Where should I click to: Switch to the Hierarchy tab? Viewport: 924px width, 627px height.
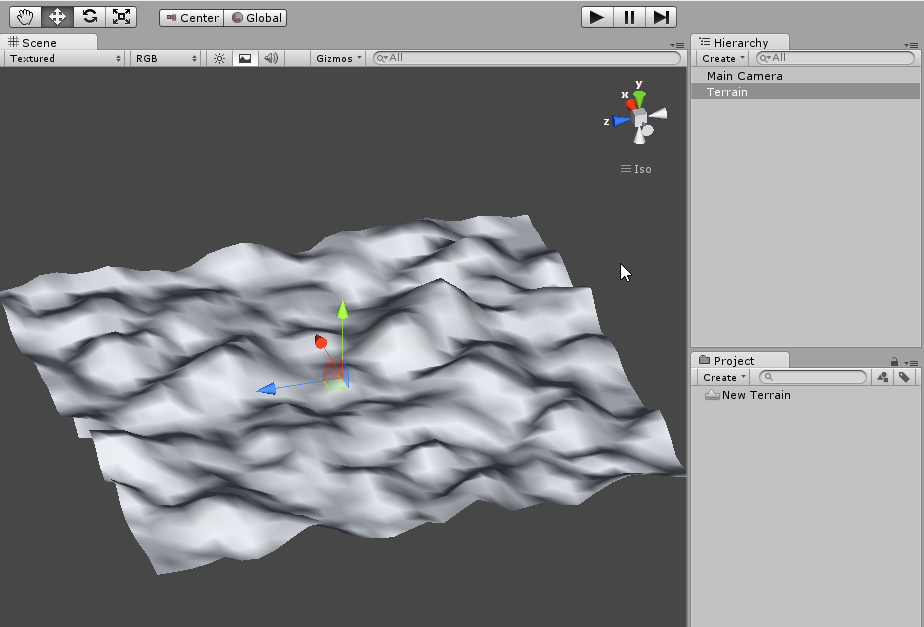(x=740, y=42)
